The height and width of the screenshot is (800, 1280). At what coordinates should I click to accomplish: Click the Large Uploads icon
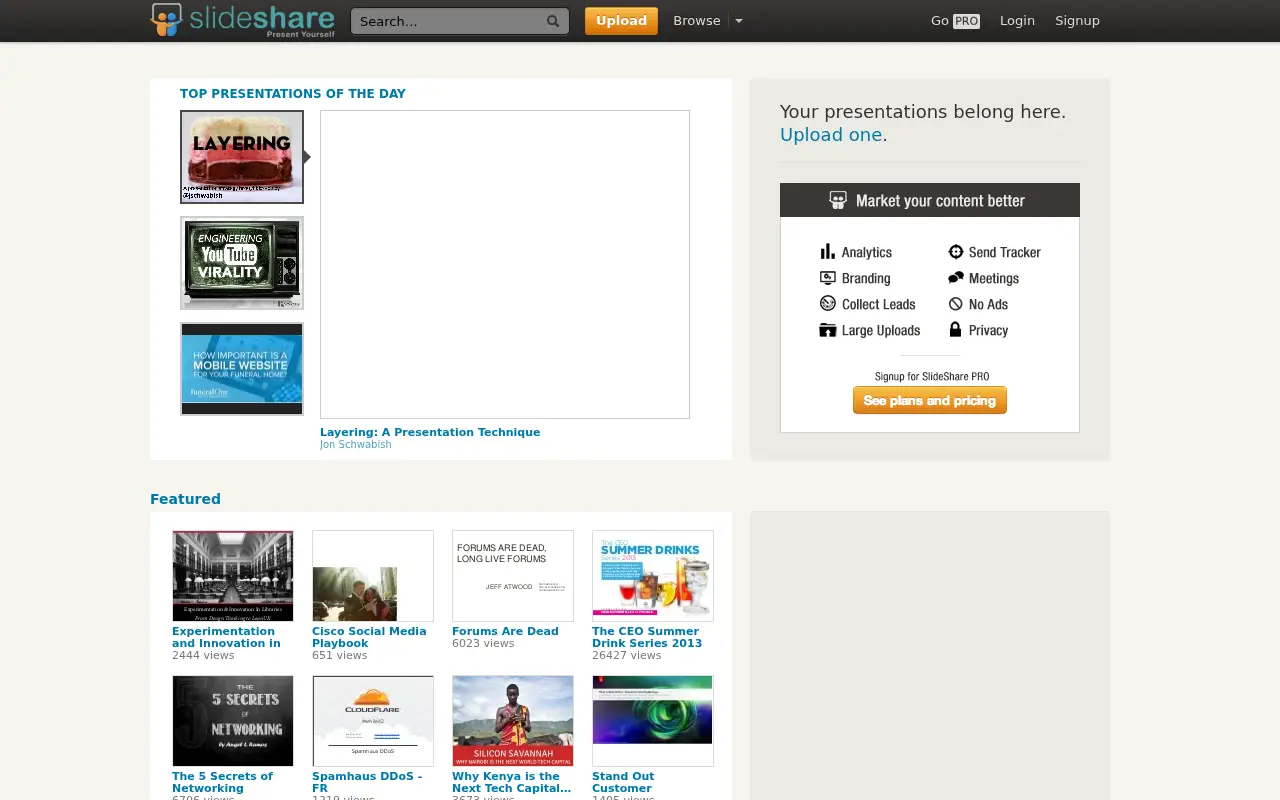point(827,330)
